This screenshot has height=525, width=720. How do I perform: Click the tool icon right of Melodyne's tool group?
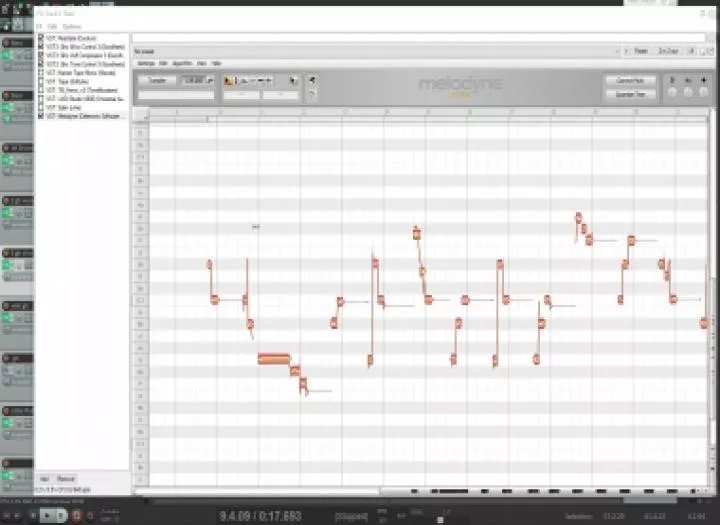pyautogui.click(x=293, y=81)
